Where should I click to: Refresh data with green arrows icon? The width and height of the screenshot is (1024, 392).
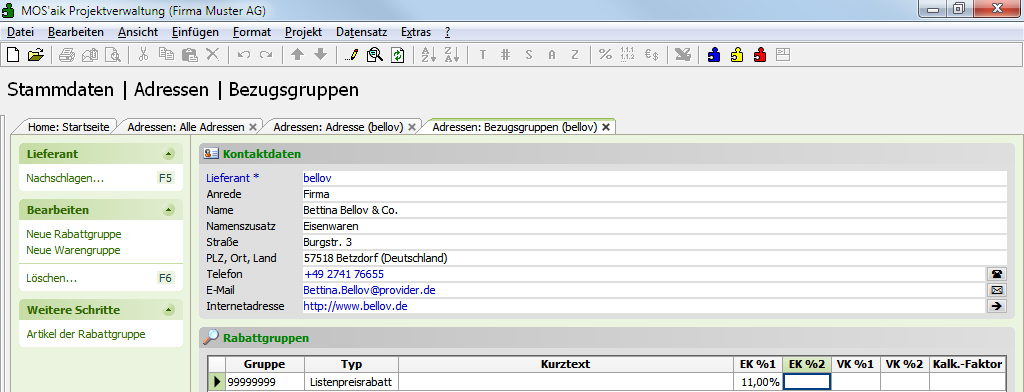[397, 55]
